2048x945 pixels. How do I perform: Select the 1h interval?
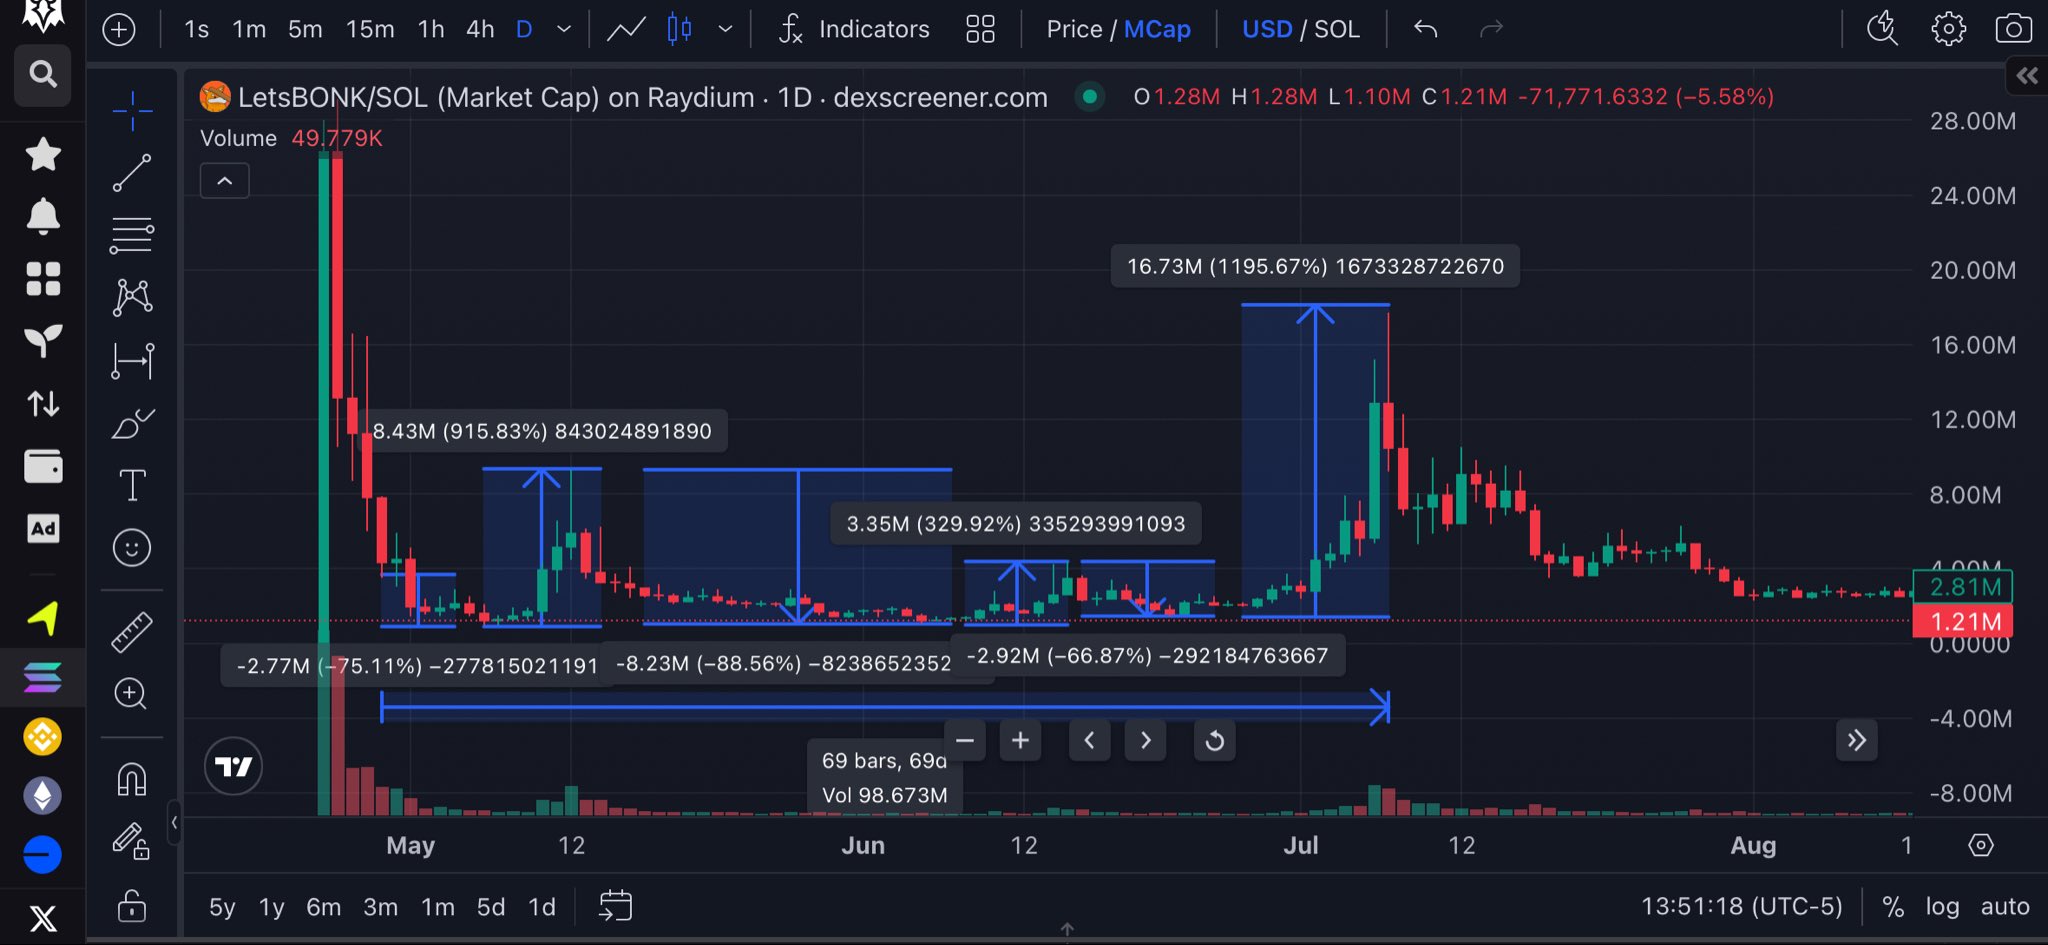(431, 29)
